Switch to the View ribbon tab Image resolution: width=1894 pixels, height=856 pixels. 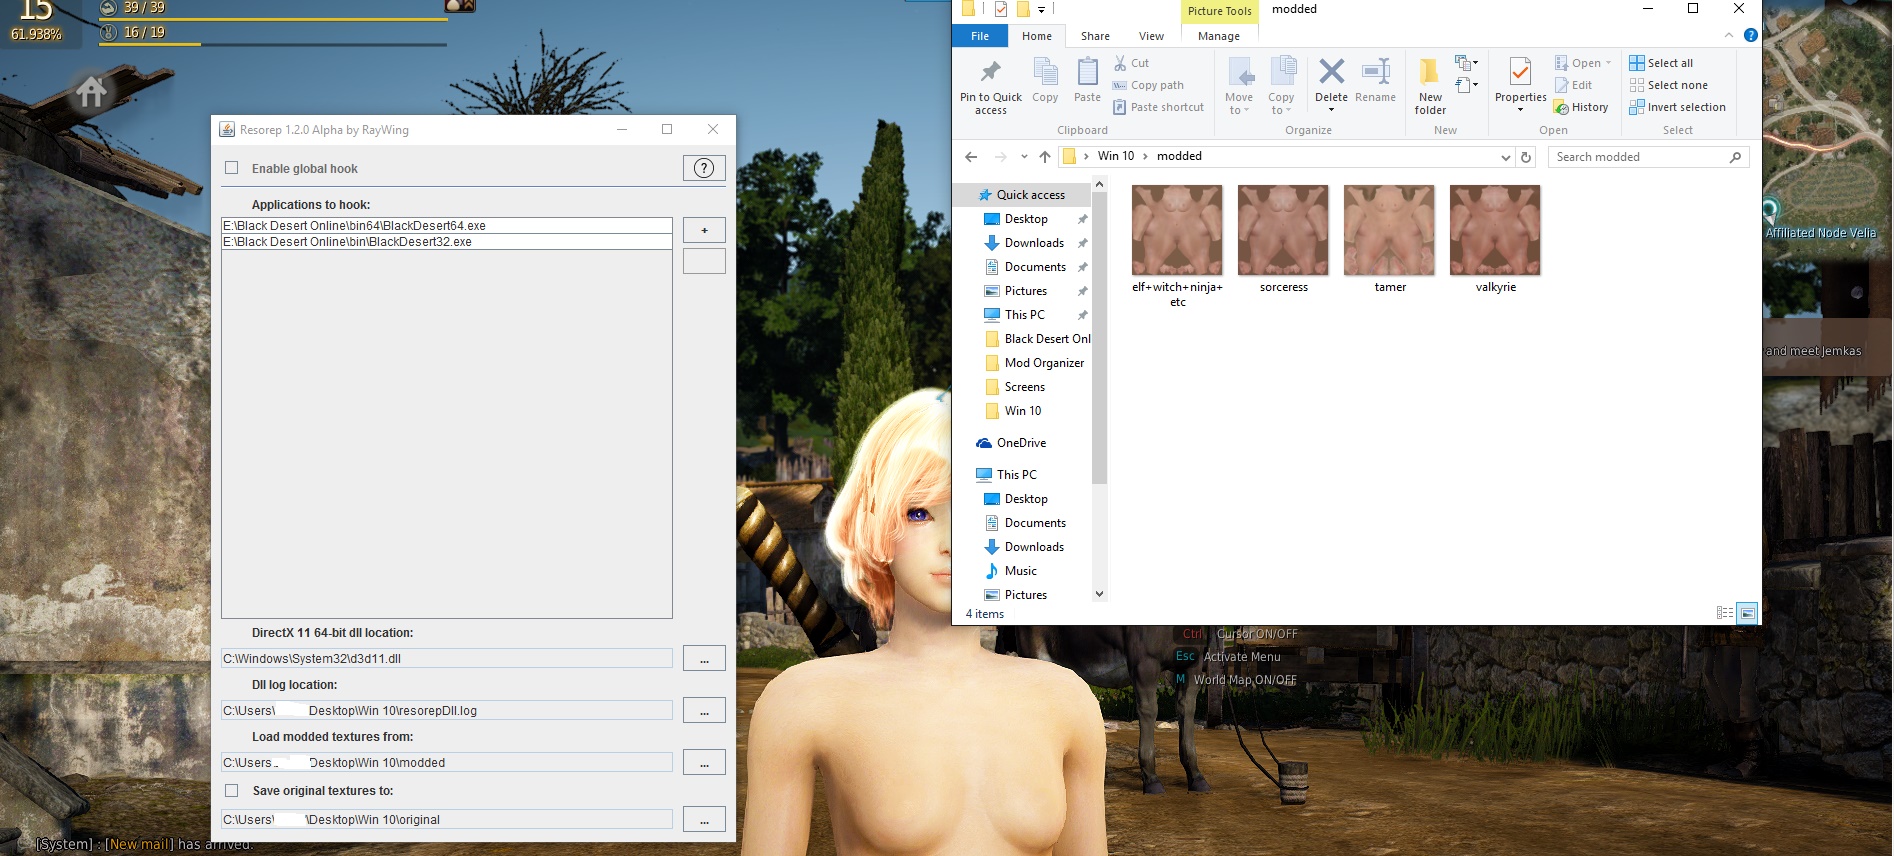click(x=1151, y=36)
